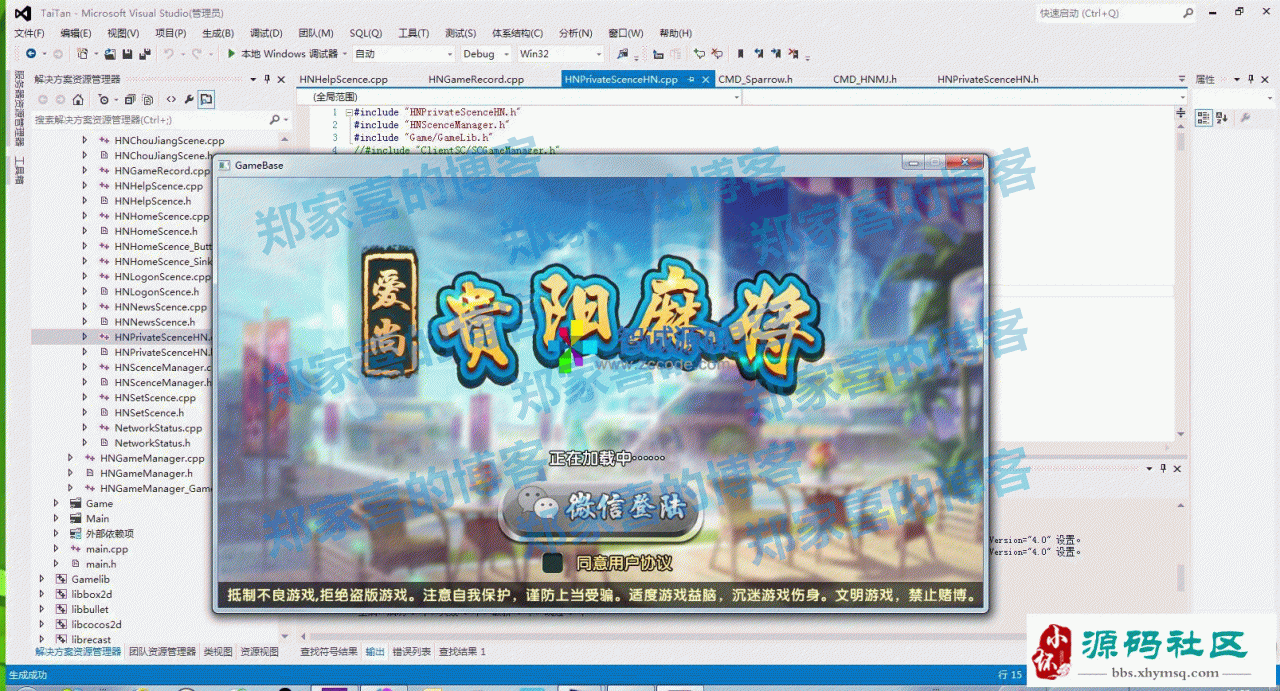
Task: Open the open-documents tab list dropdown
Action: 1182,80
